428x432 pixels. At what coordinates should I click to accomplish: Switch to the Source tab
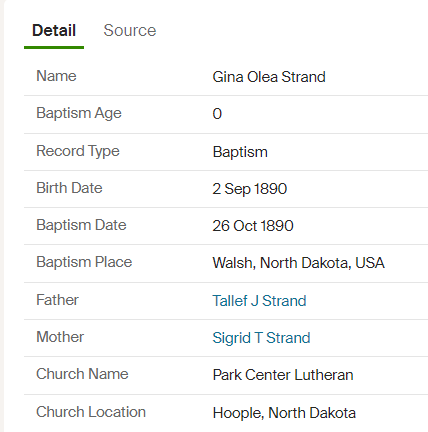point(130,30)
